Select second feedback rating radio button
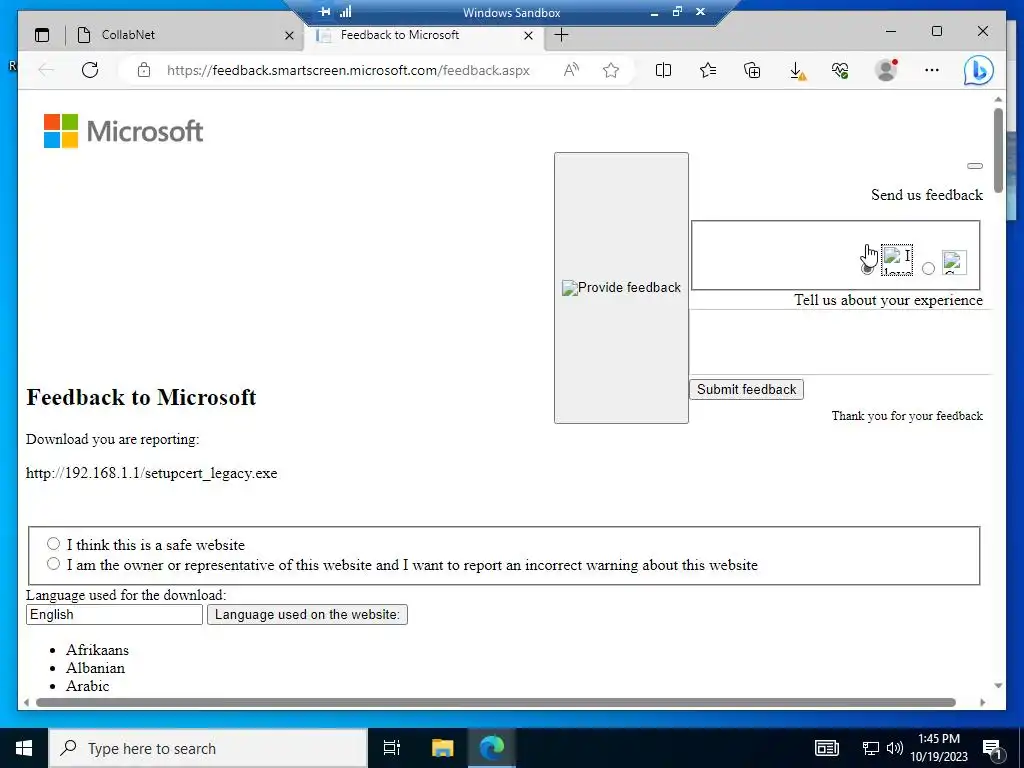Screen dimensions: 1024x768 coord(928,268)
